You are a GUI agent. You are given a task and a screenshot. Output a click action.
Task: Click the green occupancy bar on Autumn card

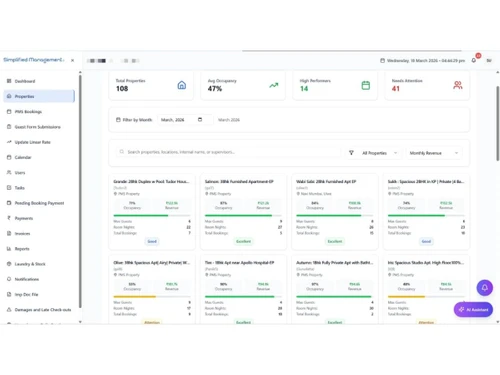click(334, 296)
